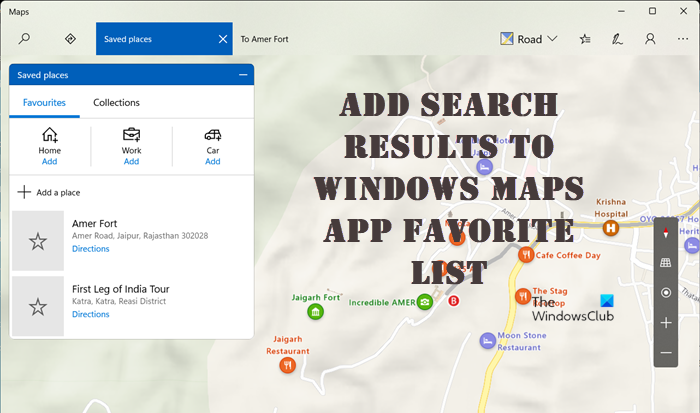This screenshot has width=700, height=413.
Task: Open the Directions diamond icon
Action: [70, 39]
